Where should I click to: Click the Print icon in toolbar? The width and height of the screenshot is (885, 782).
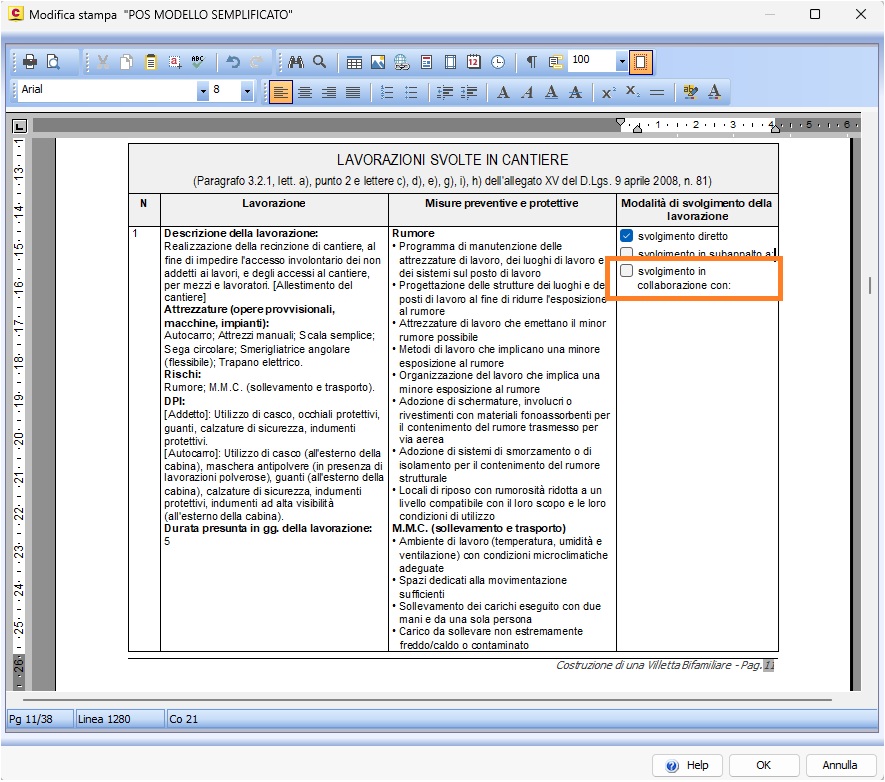coord(30,61)
